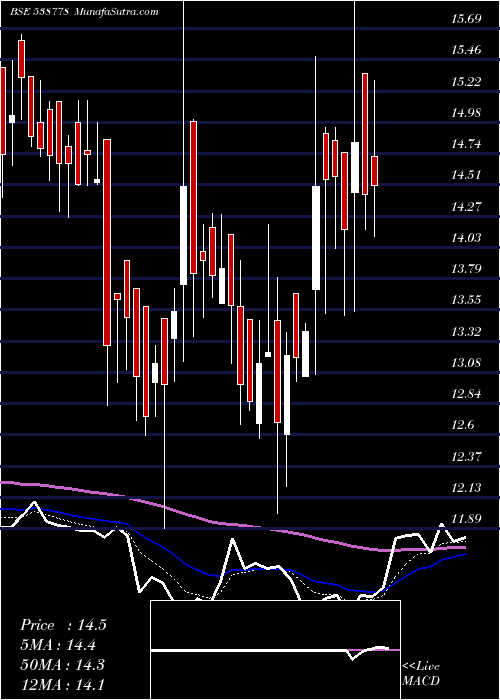Viewport: 500px width, 700px height.
Task: Select the 12MA : 14.1 value
Action: [x=62, y=684]
